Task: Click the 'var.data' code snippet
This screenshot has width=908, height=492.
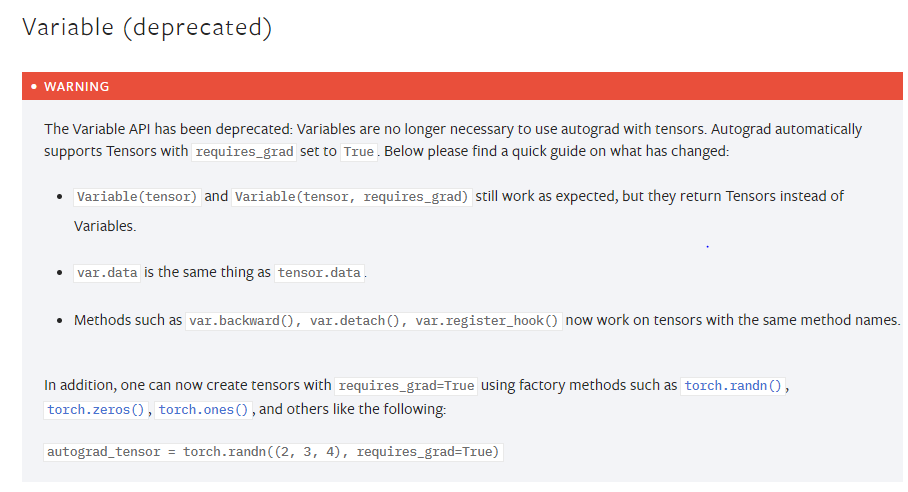Action: point(107,273)
